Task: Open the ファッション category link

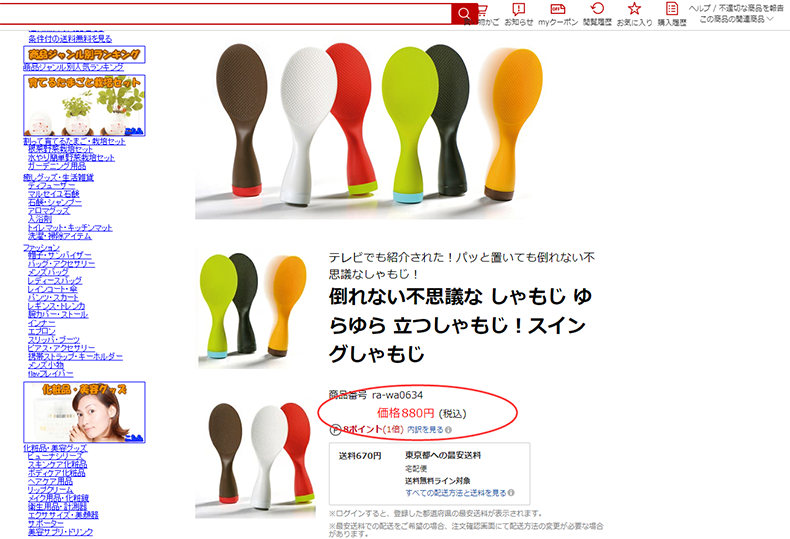Action: point(41,247)
